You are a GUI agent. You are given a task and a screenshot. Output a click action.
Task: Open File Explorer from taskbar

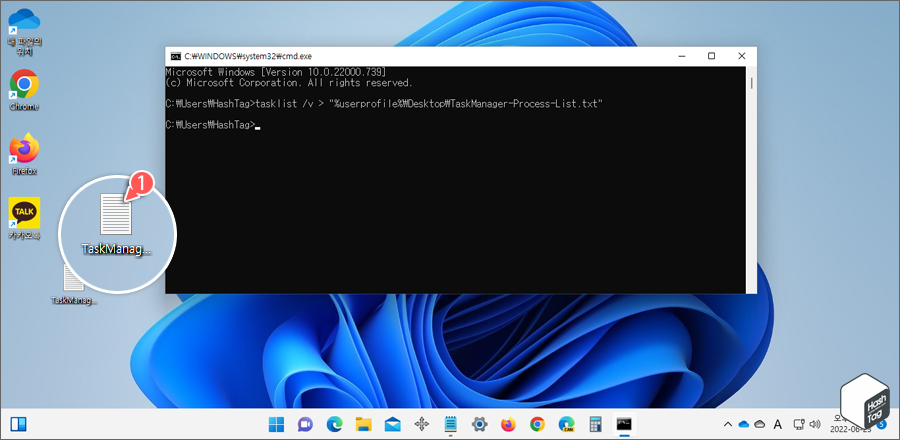tap(364, 425)
